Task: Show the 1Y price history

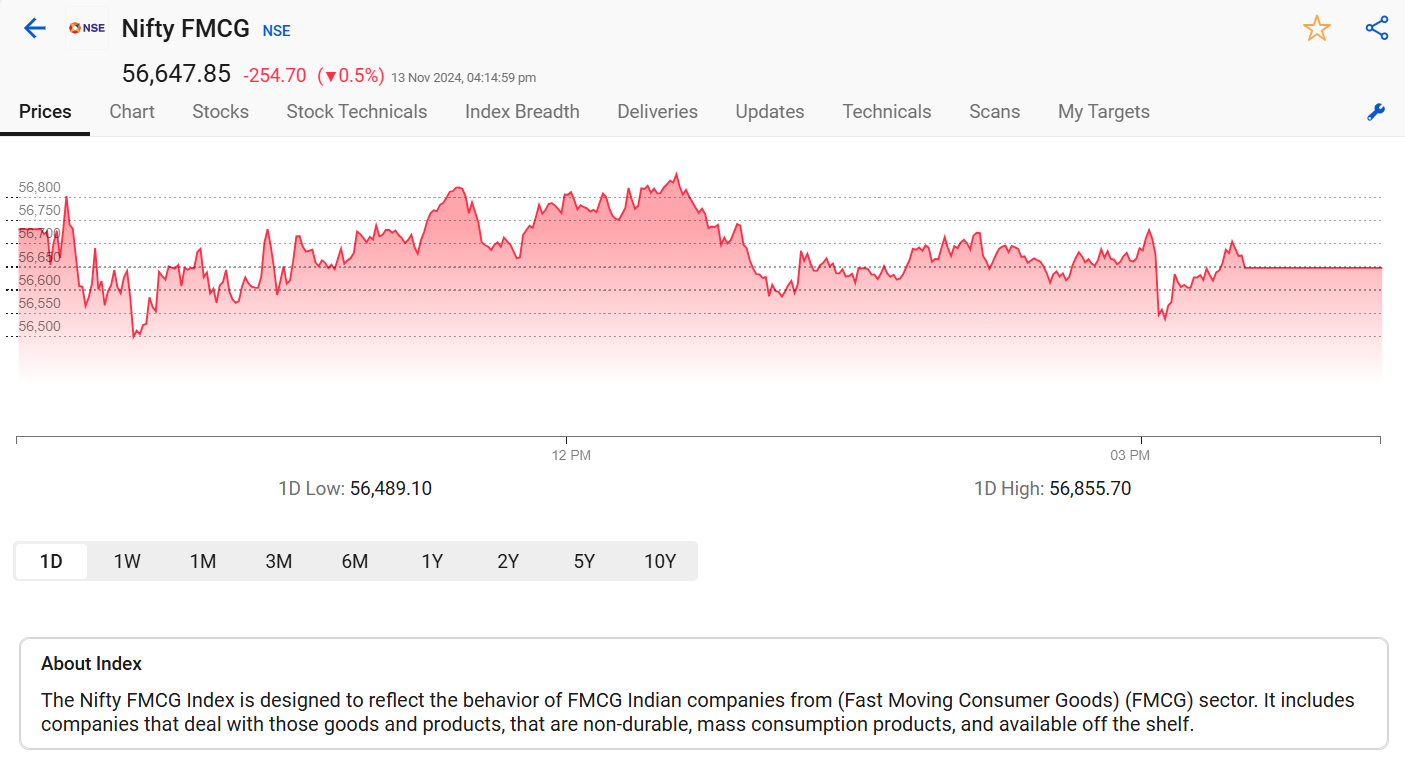Action: [432, 561]
